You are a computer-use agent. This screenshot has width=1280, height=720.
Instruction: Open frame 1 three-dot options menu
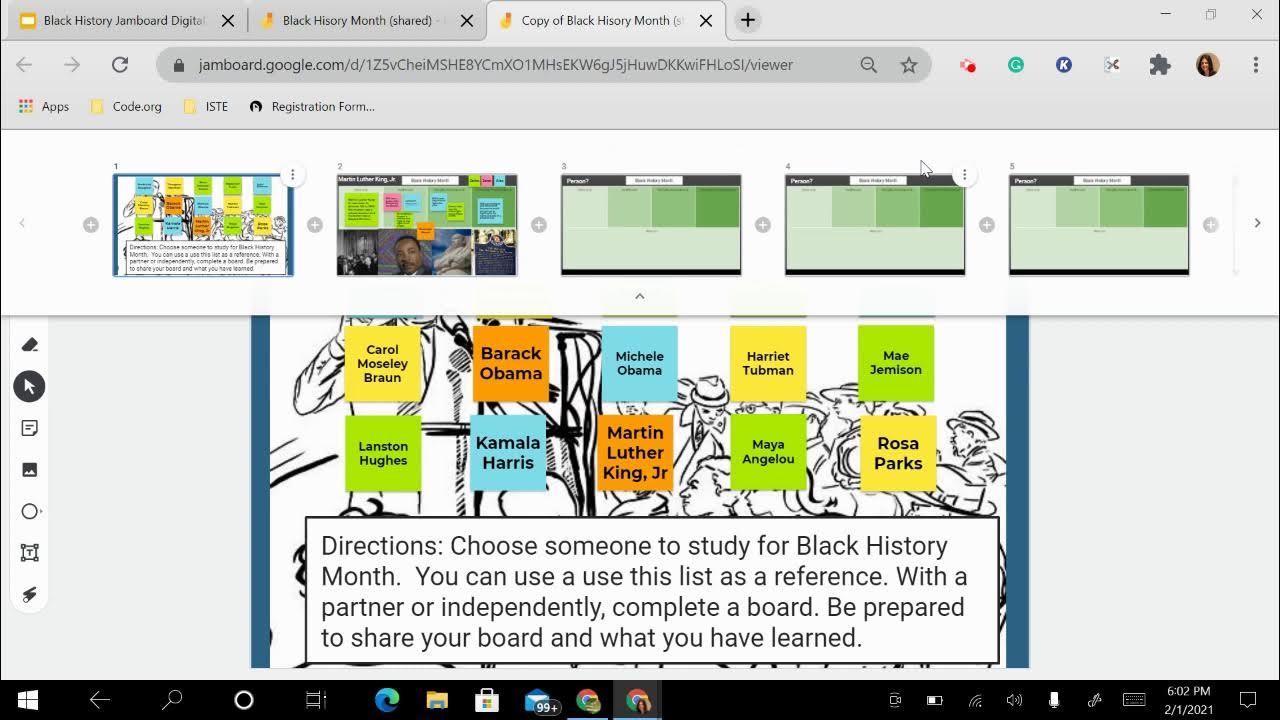pyautogui.click(x=292, y=175)
